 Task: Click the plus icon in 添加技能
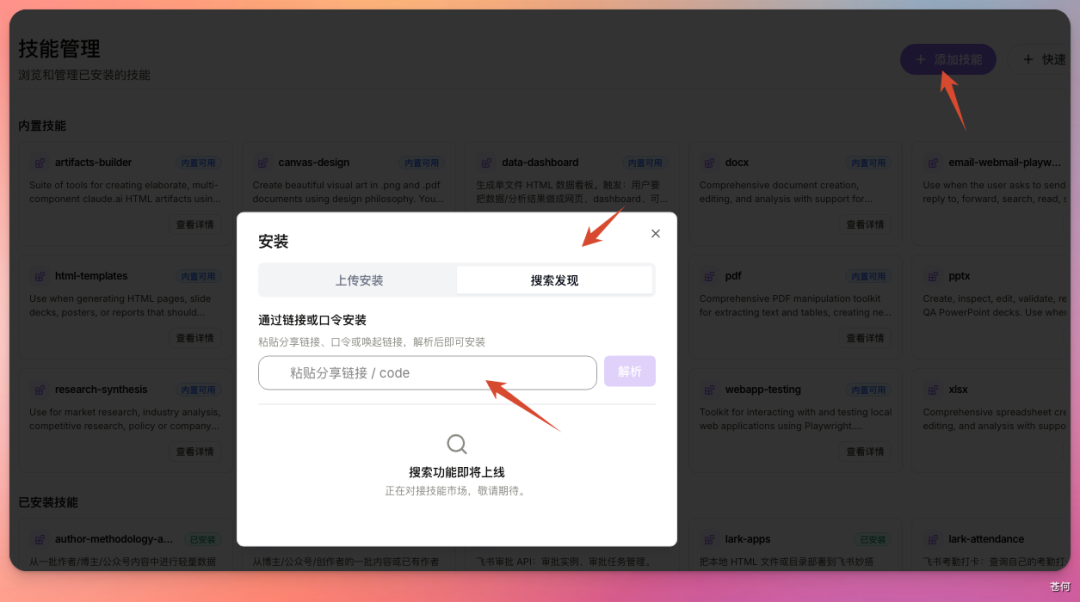click(x=920, y=60)
